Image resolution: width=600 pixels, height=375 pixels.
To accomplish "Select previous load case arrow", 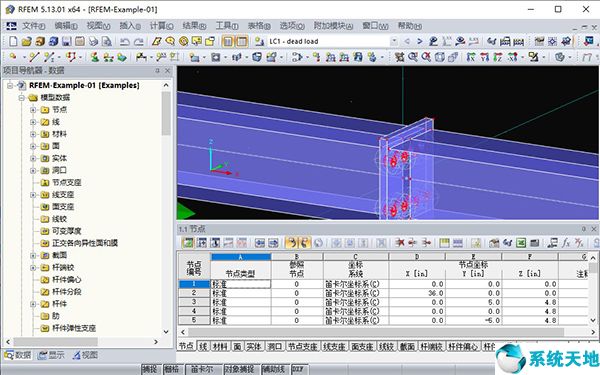I will [x=407, y=41].
